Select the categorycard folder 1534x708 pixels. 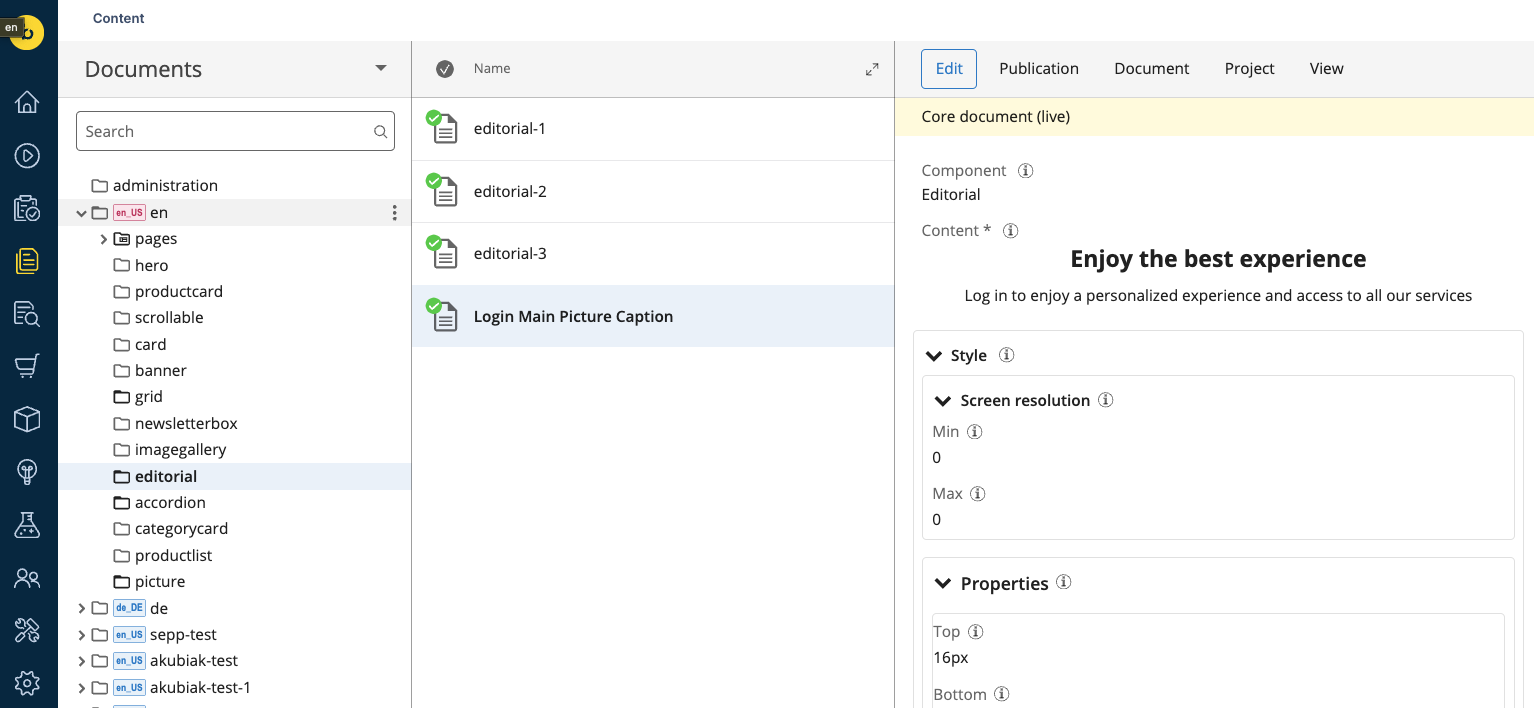(182, 528)
